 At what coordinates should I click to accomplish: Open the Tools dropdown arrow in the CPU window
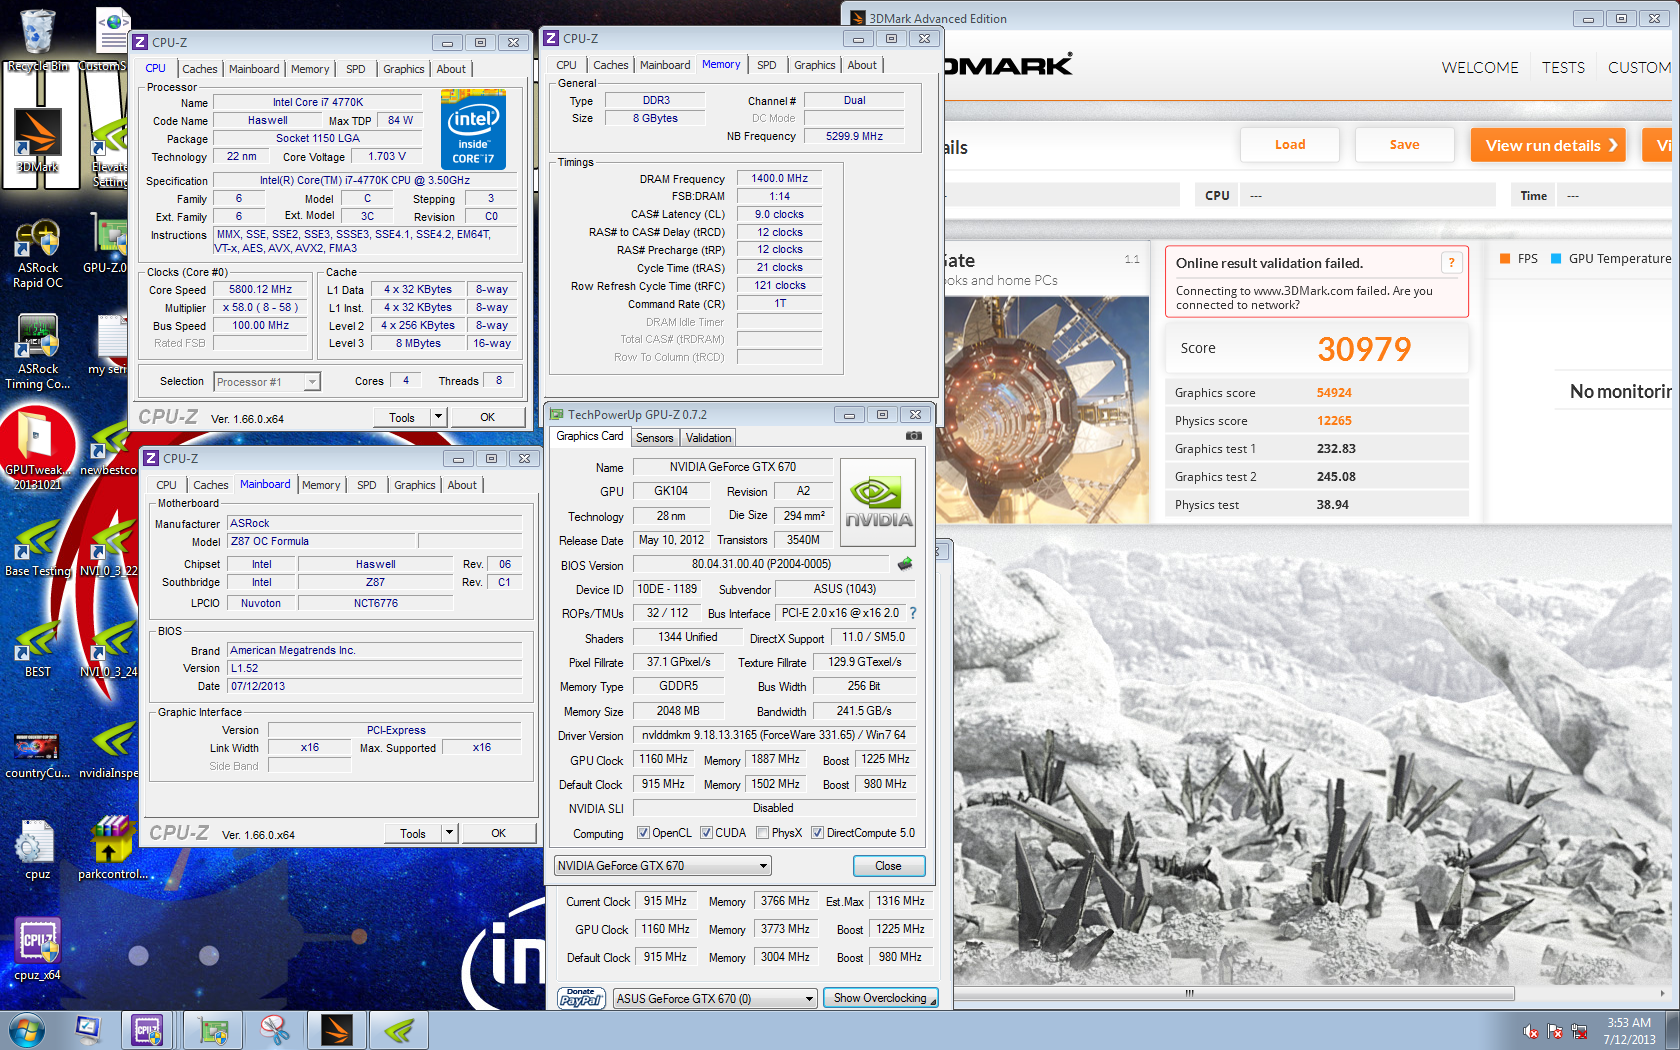click(x=437, y=417)
